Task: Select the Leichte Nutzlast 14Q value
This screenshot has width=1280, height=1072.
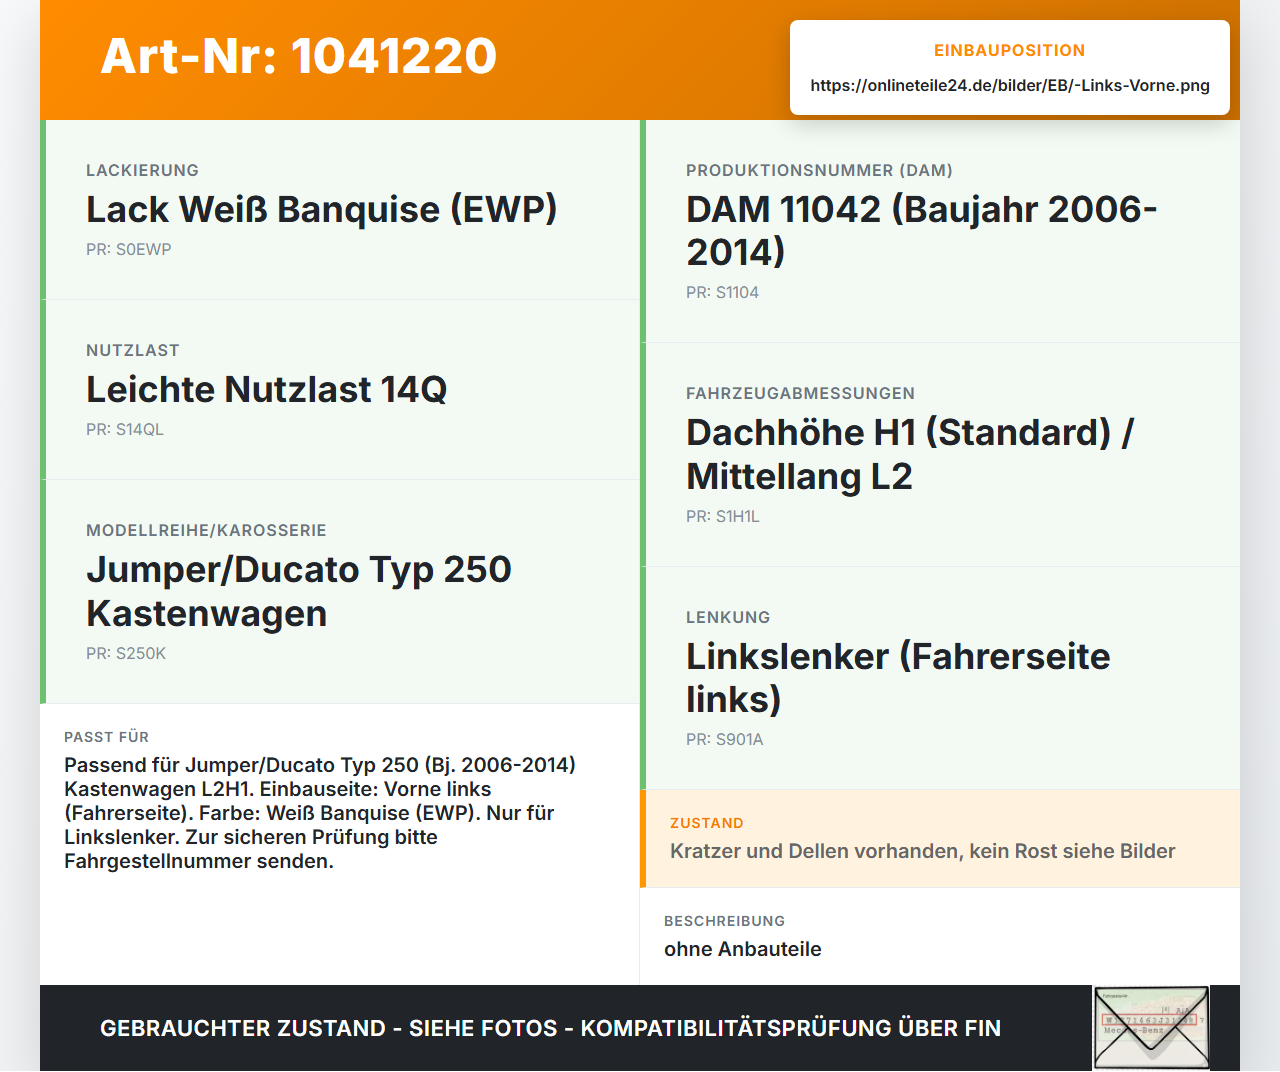Action: pyautogui.click(x=266, y=390)
